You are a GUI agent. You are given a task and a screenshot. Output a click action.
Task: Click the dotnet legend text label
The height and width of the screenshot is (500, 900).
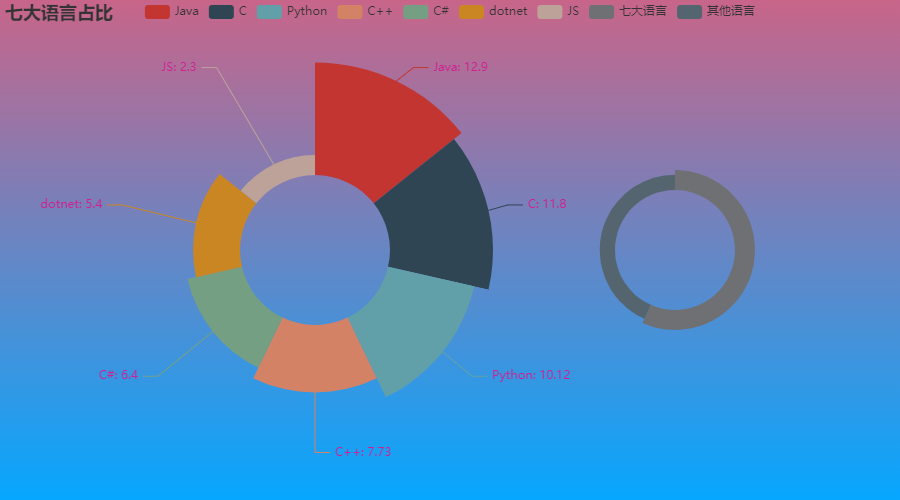508,11
